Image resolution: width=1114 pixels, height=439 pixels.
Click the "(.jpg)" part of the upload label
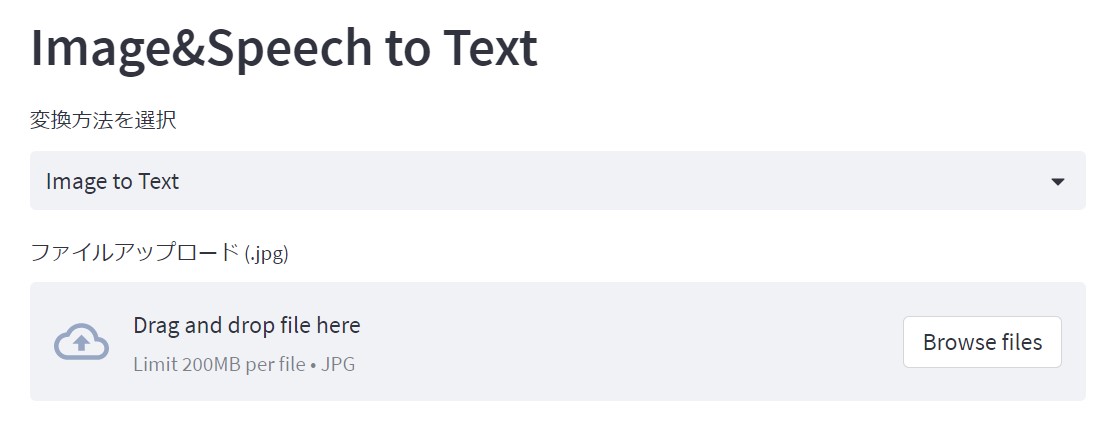[x=266, y=253]
